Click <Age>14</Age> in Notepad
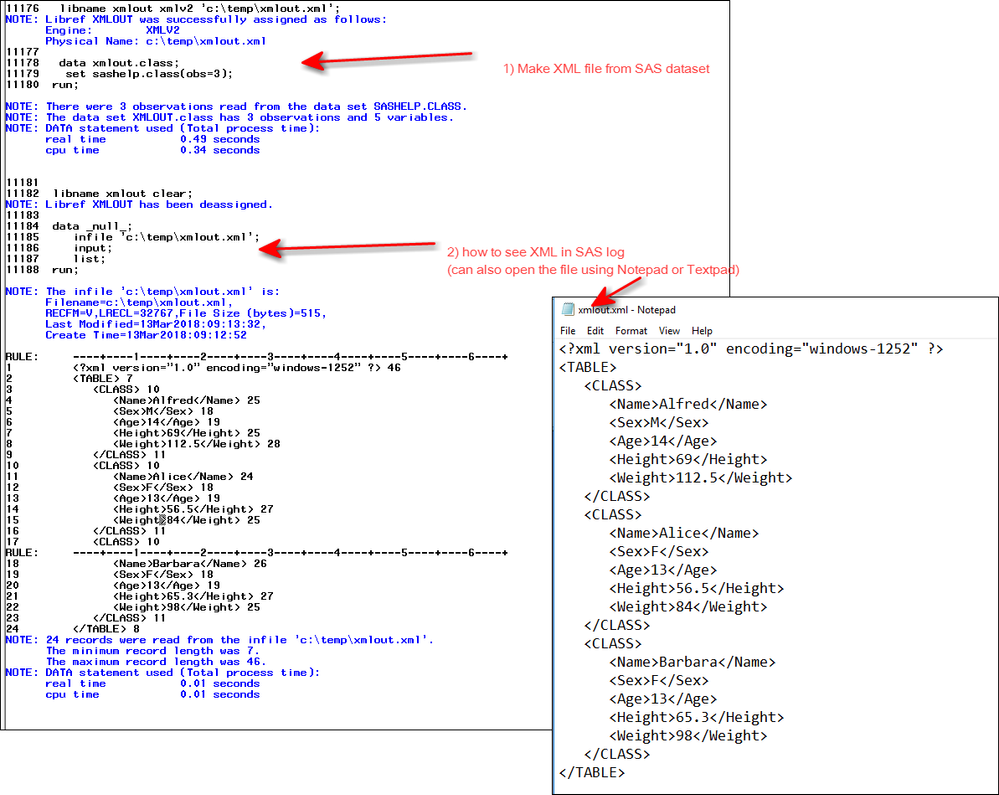 pyautogui.click(x=663, y=441)
